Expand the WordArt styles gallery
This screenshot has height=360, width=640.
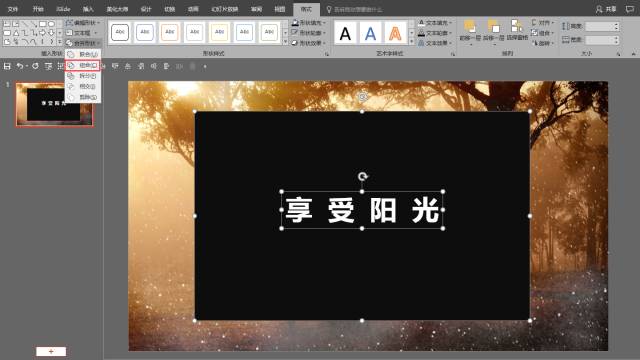coord(411,42)
